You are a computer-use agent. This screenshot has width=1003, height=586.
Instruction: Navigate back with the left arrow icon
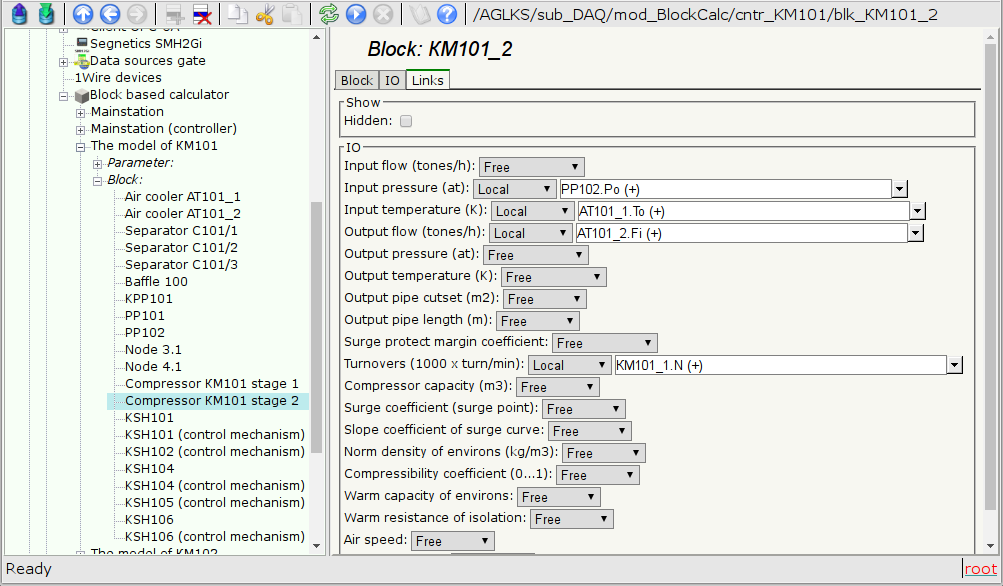(x=111, y=14)
